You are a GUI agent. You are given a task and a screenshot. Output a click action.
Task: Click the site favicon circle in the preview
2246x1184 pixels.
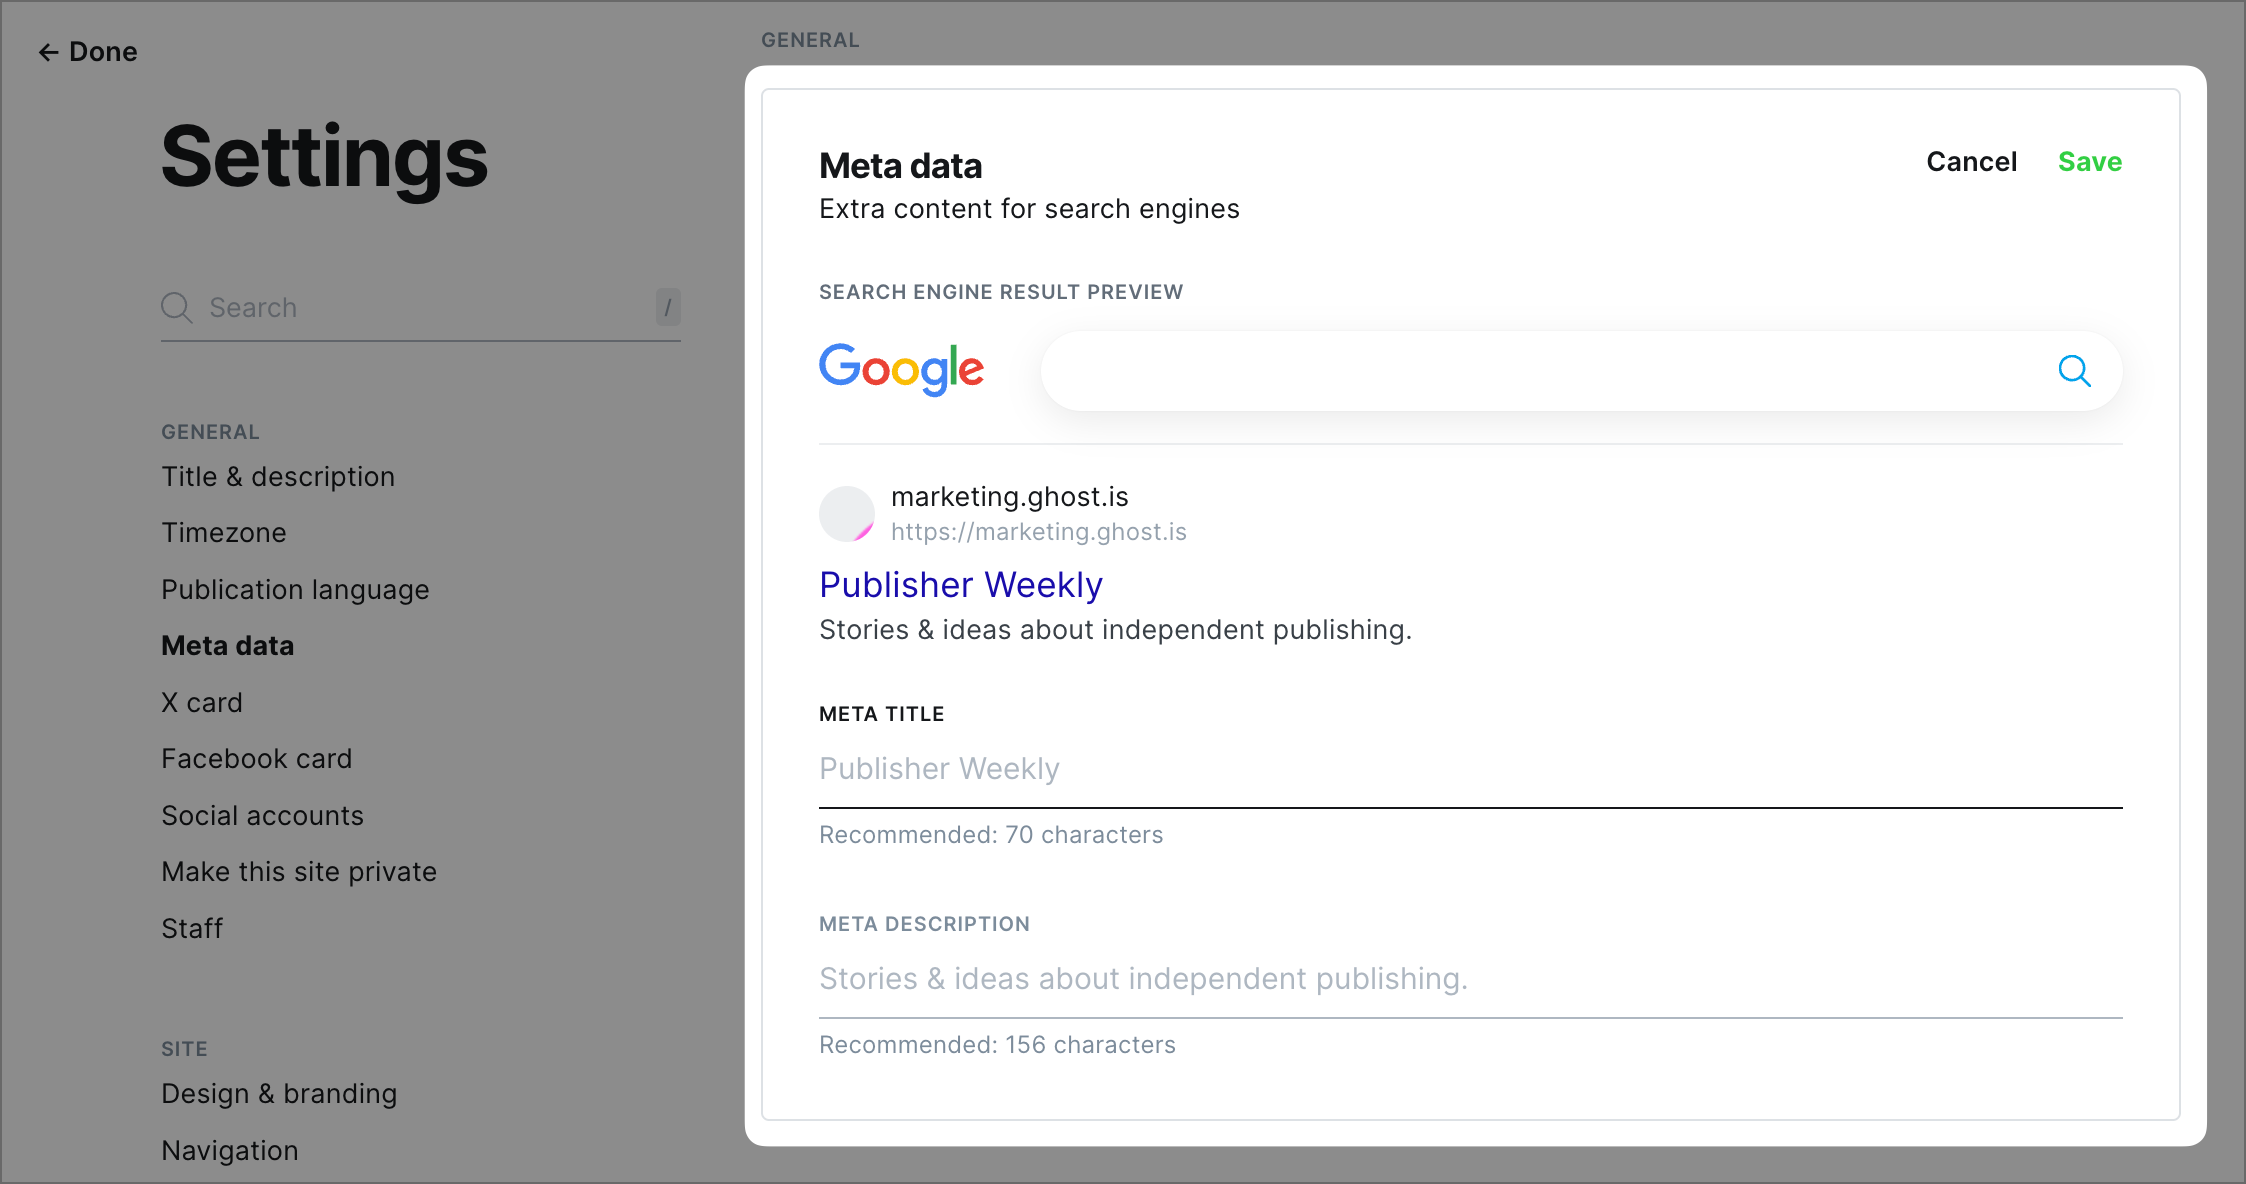click(846, 513)
